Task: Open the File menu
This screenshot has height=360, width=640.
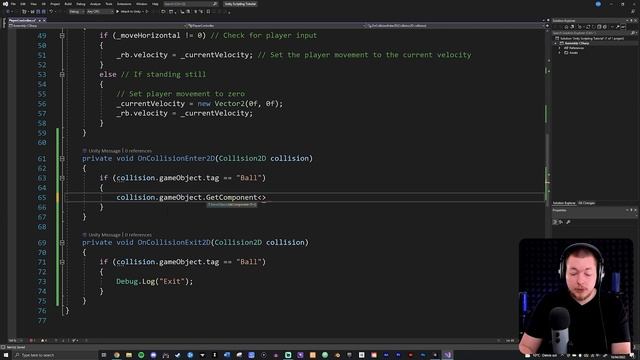Action: 13,4
